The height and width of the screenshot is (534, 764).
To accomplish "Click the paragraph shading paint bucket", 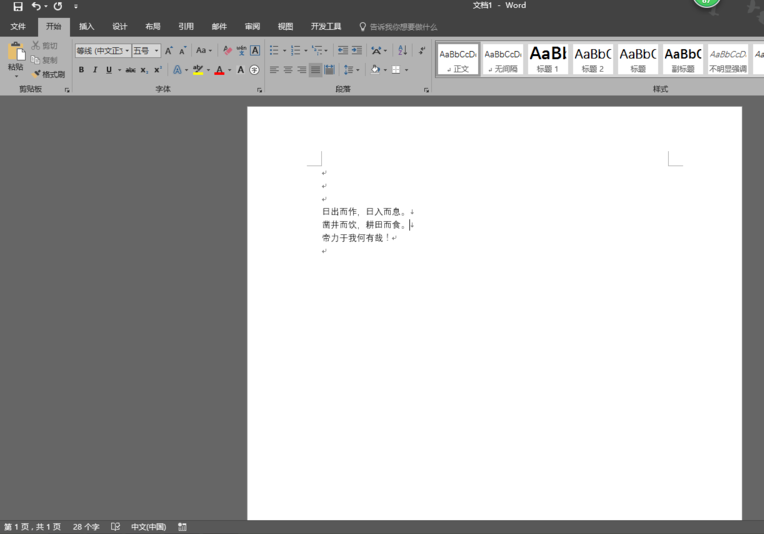I will (x=375, y=70).
